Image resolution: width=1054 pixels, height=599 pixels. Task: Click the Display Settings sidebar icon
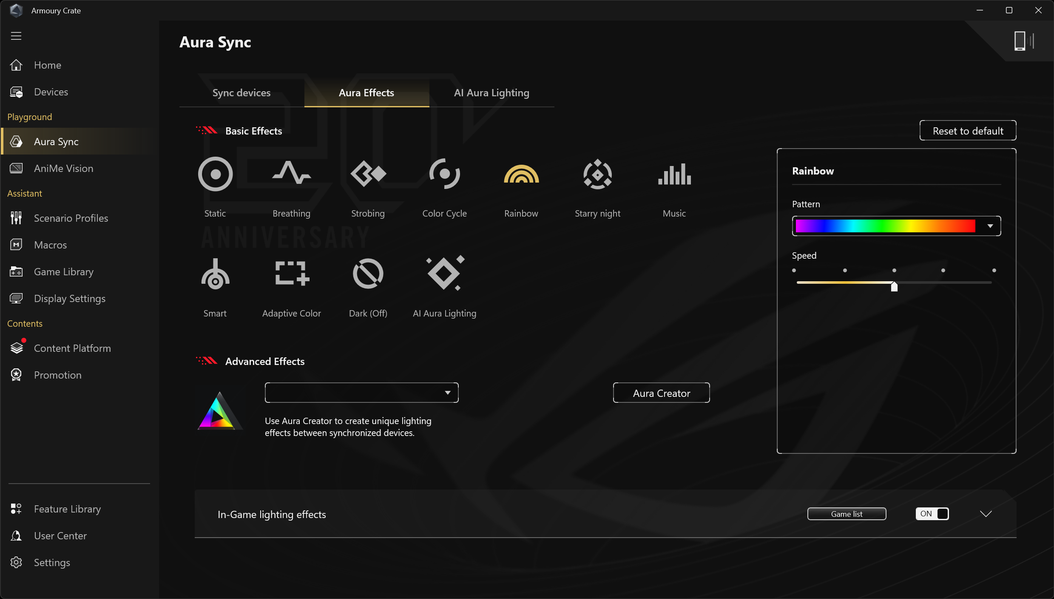click(16, 298)
